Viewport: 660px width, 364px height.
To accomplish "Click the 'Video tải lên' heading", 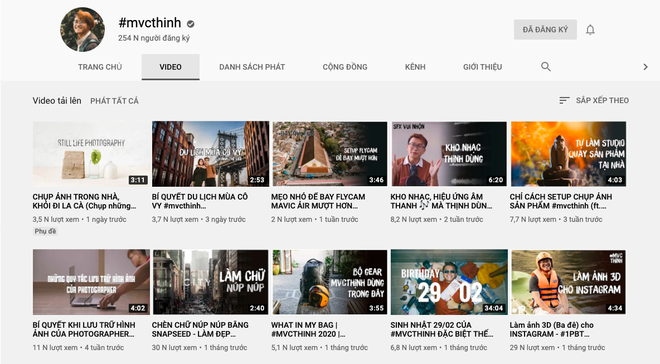I will (x=57, y=101).
